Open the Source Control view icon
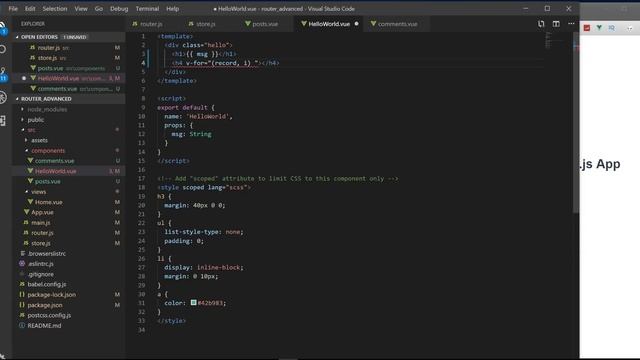This screenshot has width=640, height=360. tap(3, 74)
